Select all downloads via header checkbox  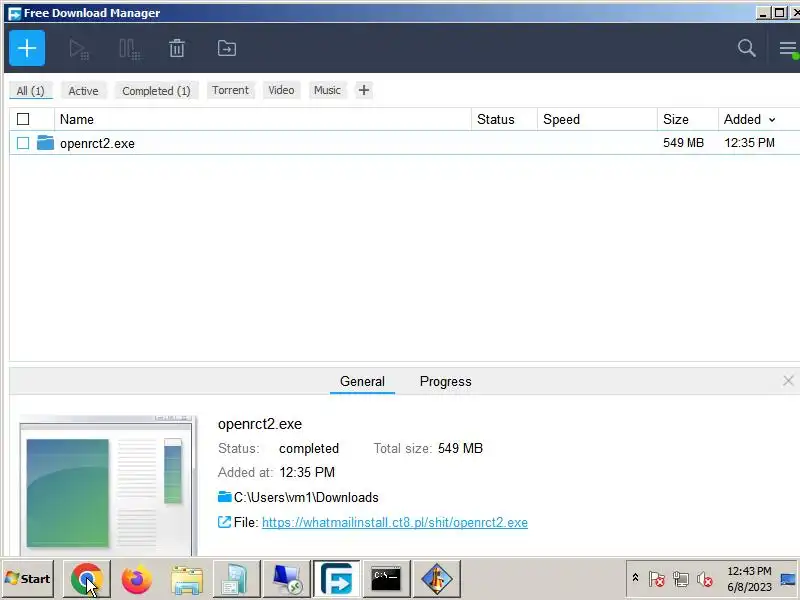(23, 119)
